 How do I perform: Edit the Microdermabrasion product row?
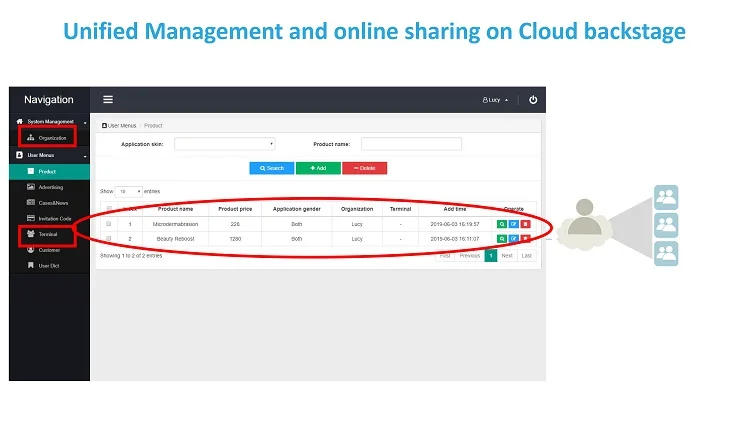coord(513,224)
